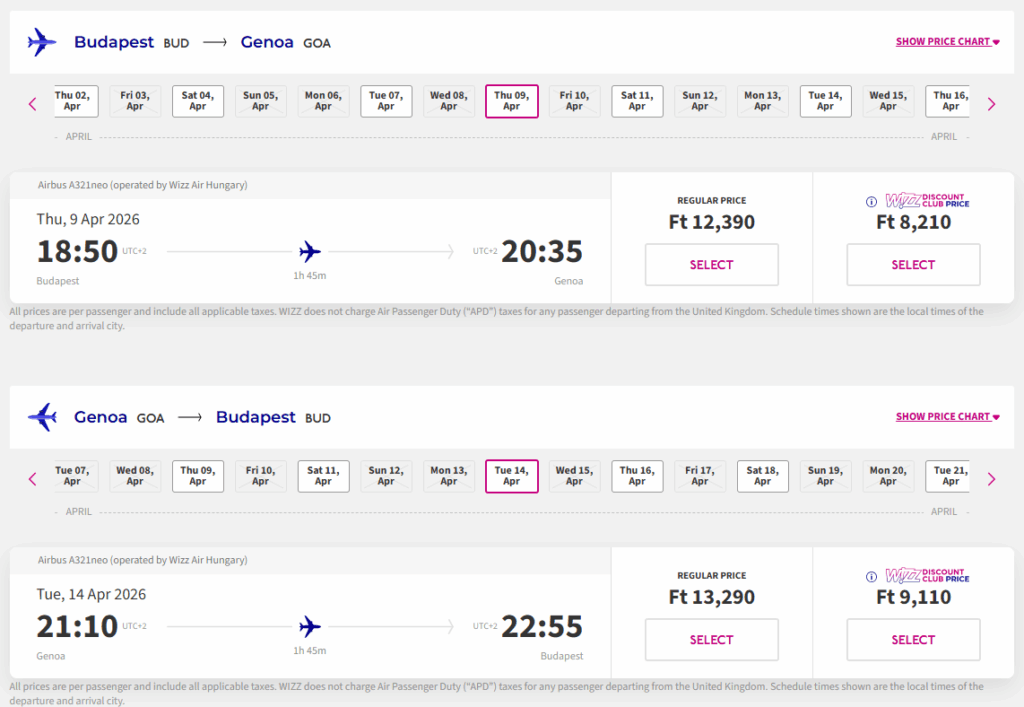The image size is (1024, 707).
Task: Choose Thu 16, Apr return date
Action: click(x=637, y=476)
